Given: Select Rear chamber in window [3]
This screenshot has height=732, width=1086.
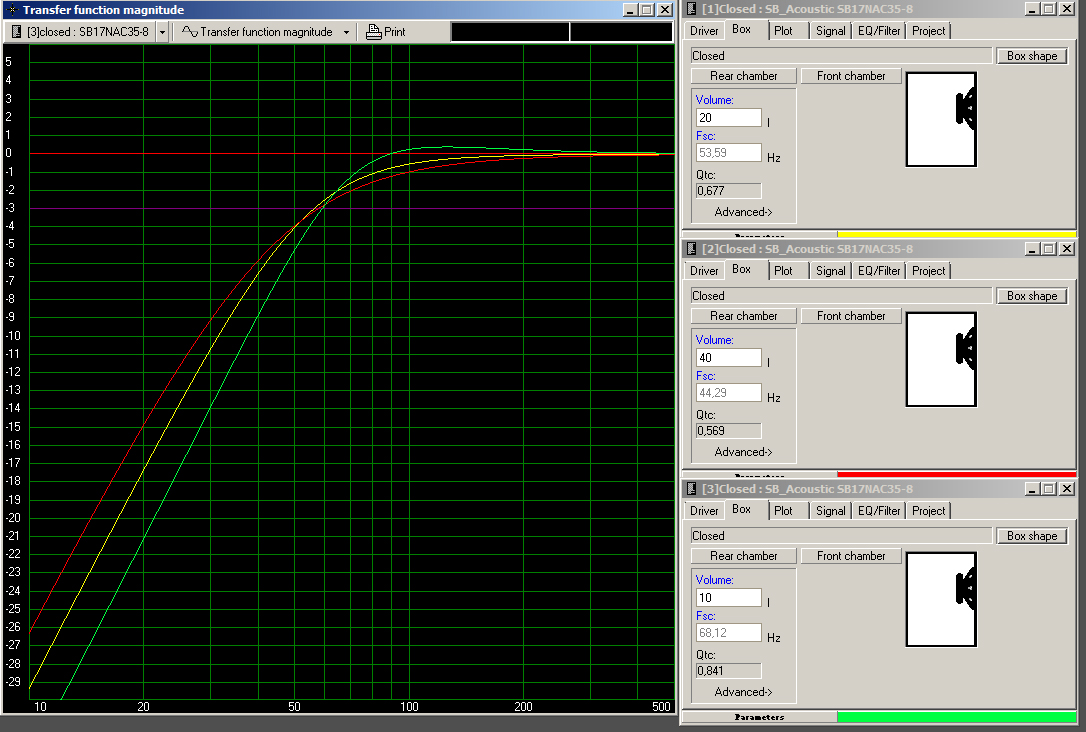Looking at the screenshot, I should click(x=743, y=556).
